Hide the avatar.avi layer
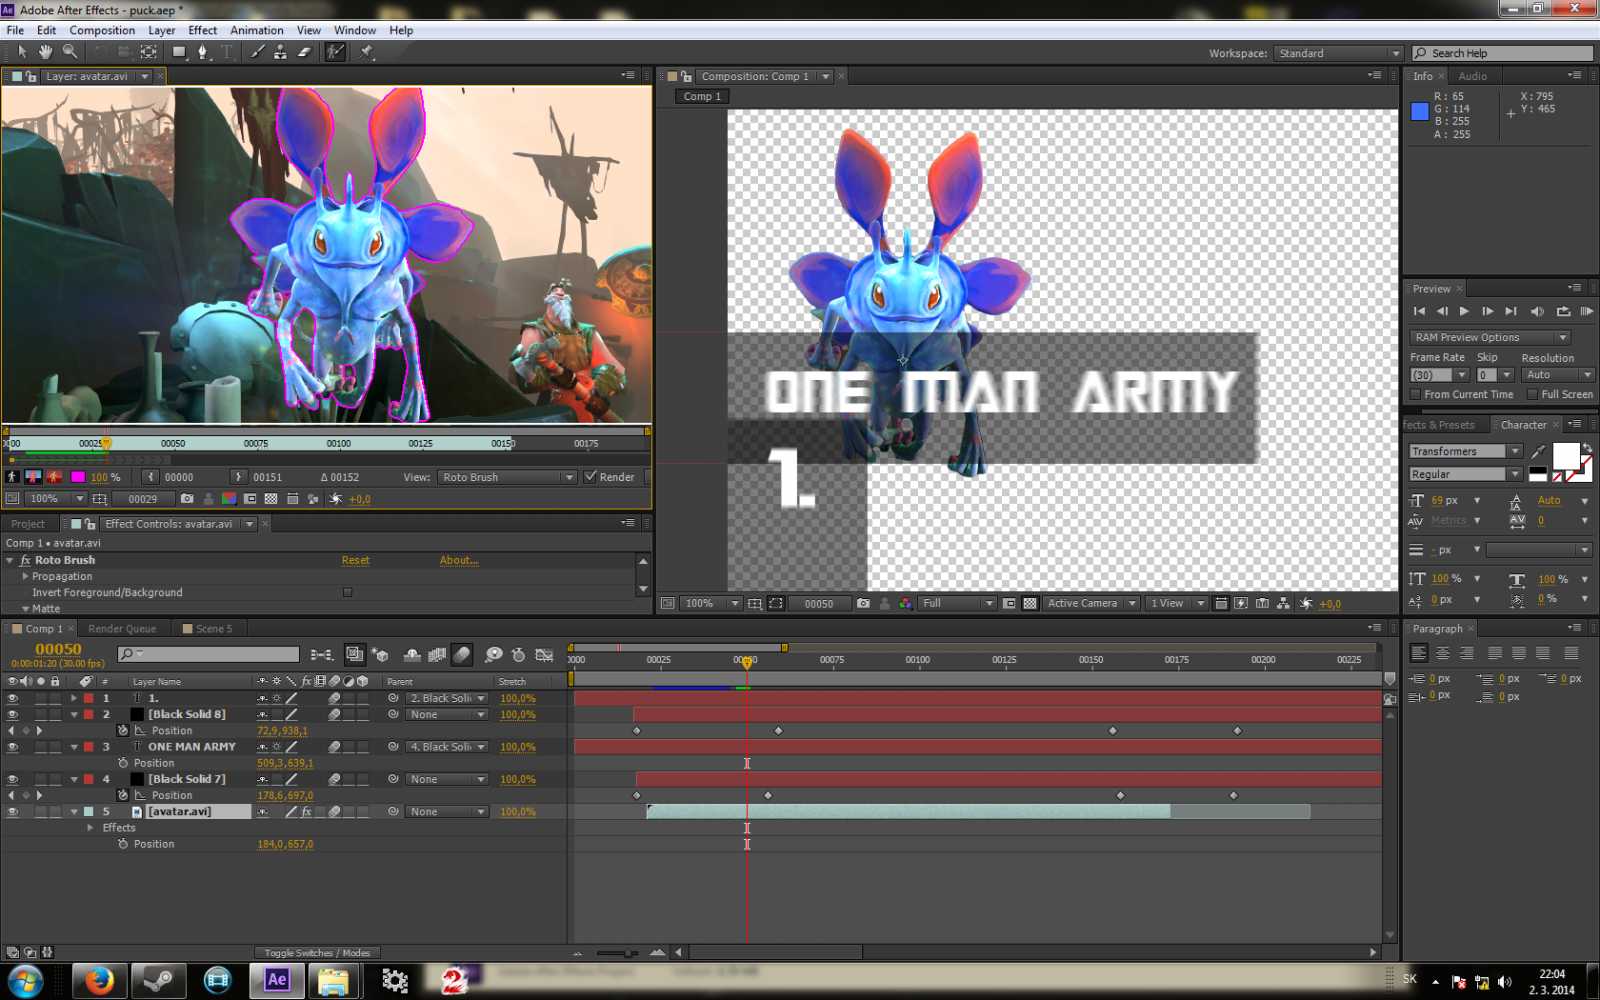The image size is (1600, 1000). point(12,812)
